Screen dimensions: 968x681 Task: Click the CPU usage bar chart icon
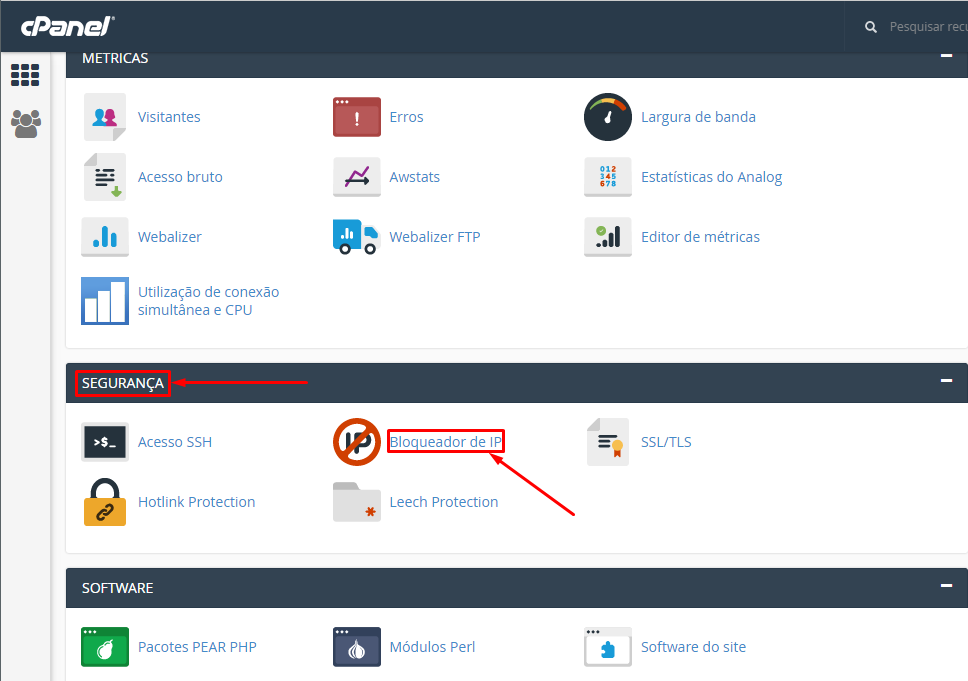click(x=105, y=301)
